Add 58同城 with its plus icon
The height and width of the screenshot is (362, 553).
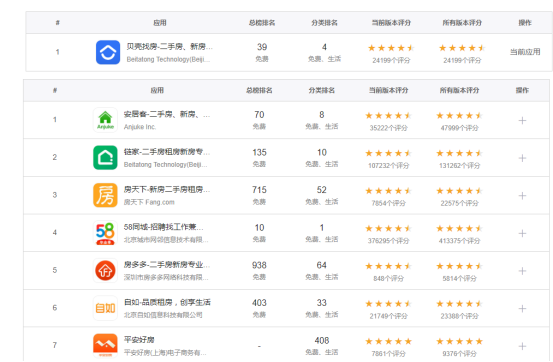(x=522, y=234)
